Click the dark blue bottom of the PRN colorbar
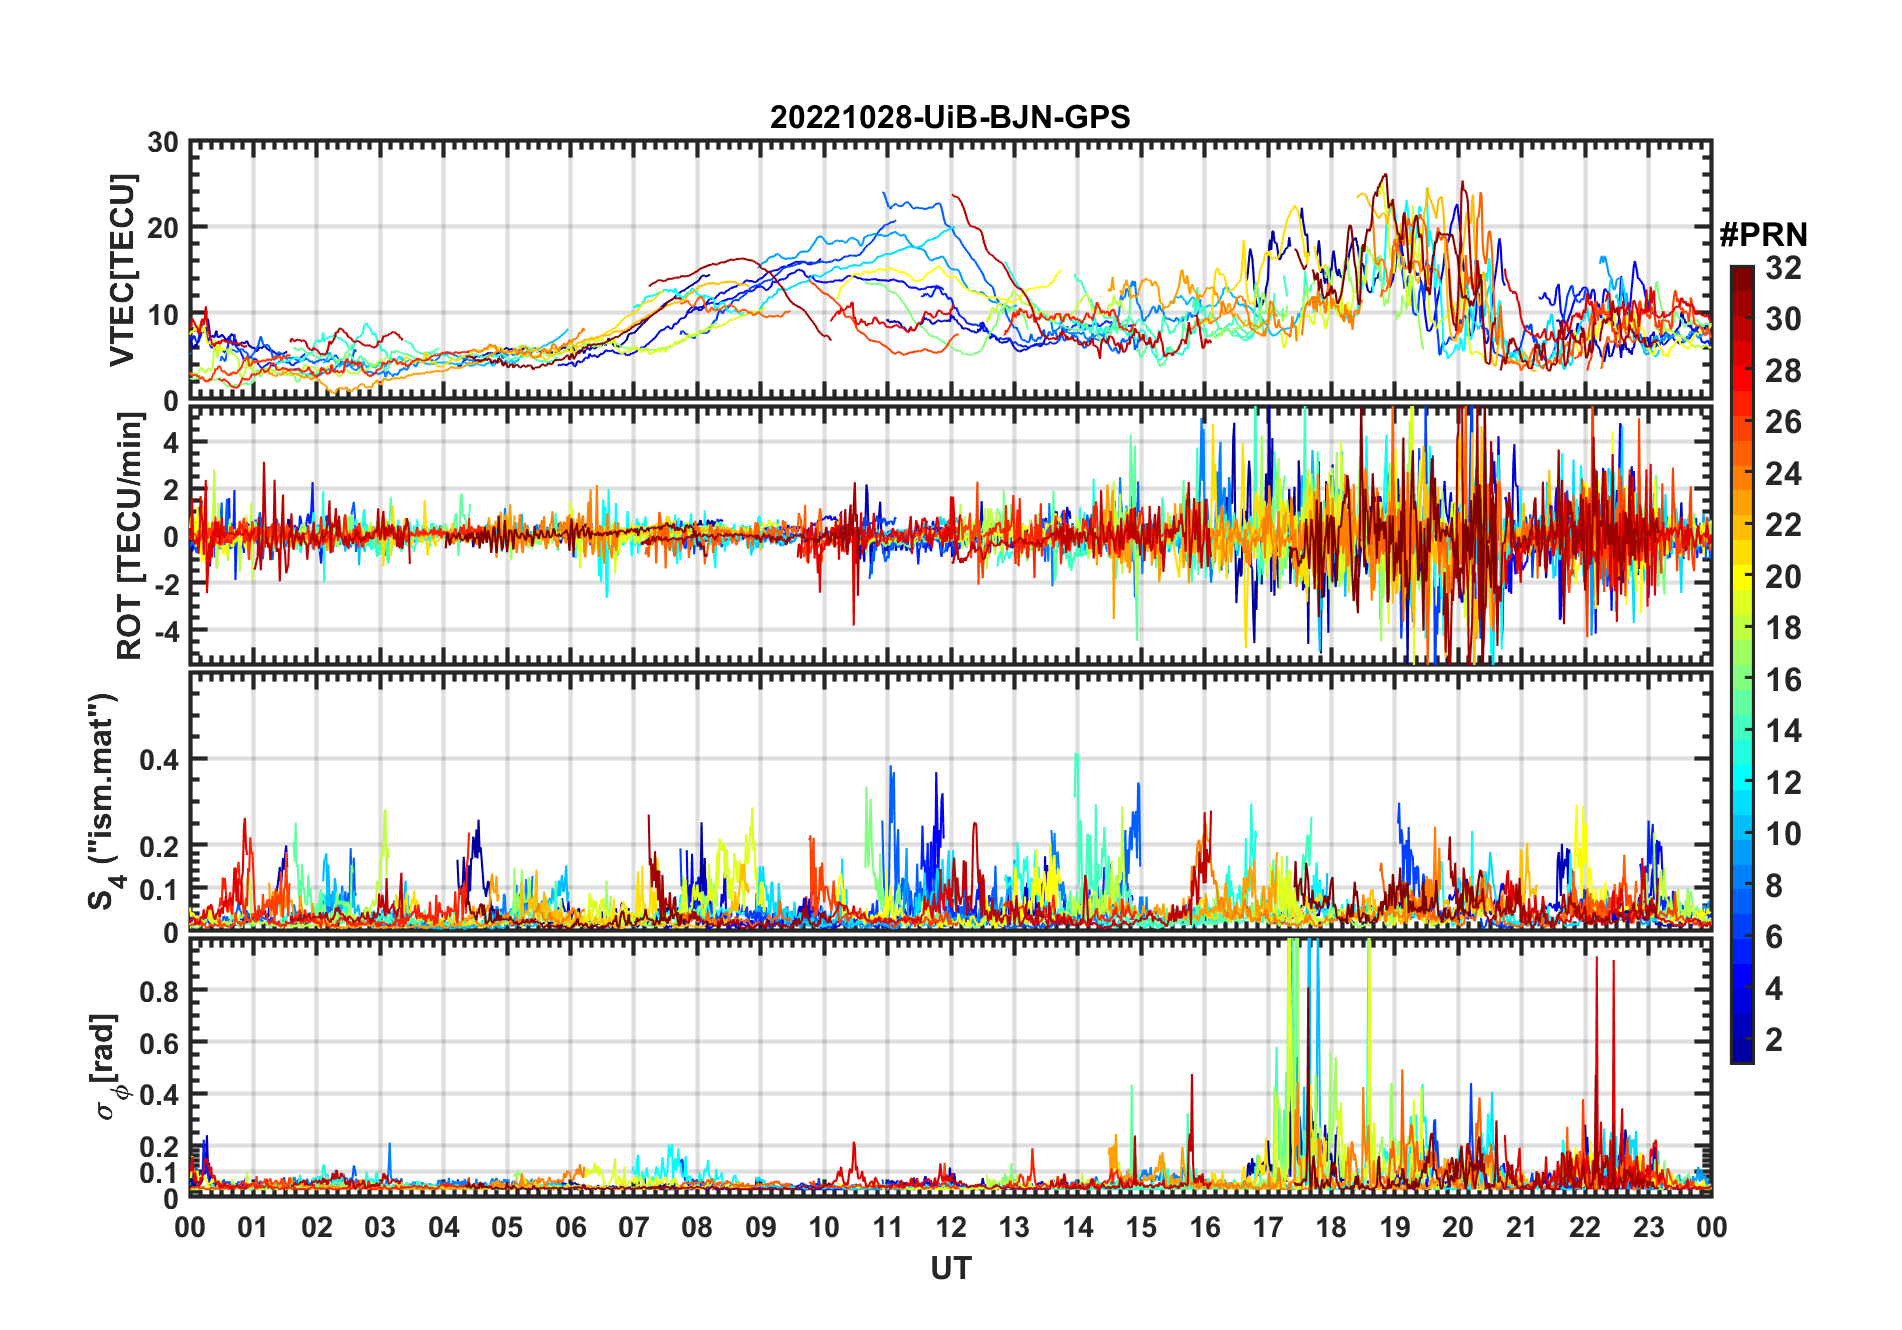This screenshot has width=1902, height=1330. pos(1741,1054)
